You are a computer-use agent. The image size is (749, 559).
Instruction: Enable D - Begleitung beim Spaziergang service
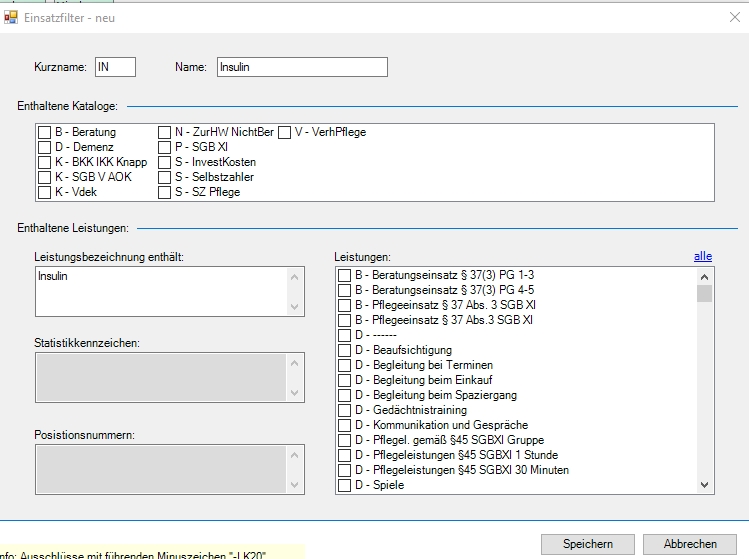(x=345, y=395)
